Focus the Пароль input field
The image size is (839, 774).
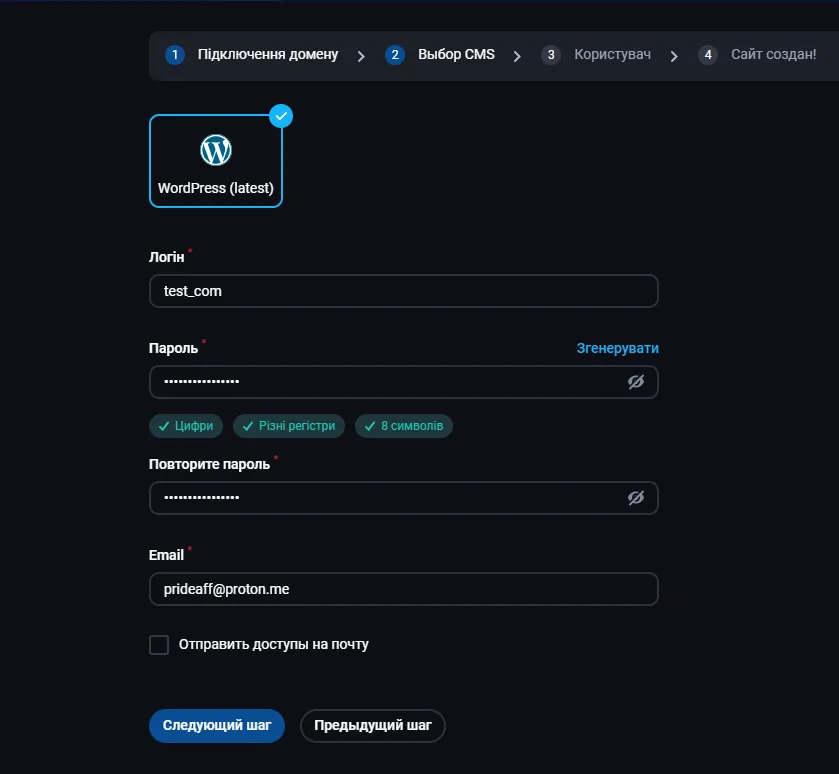(x=403, y=382)
